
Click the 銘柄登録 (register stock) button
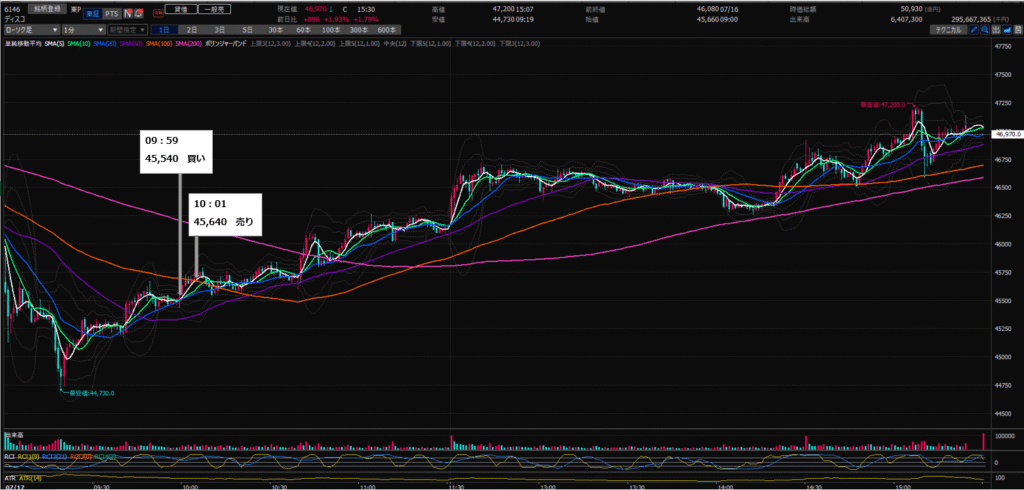48,10
